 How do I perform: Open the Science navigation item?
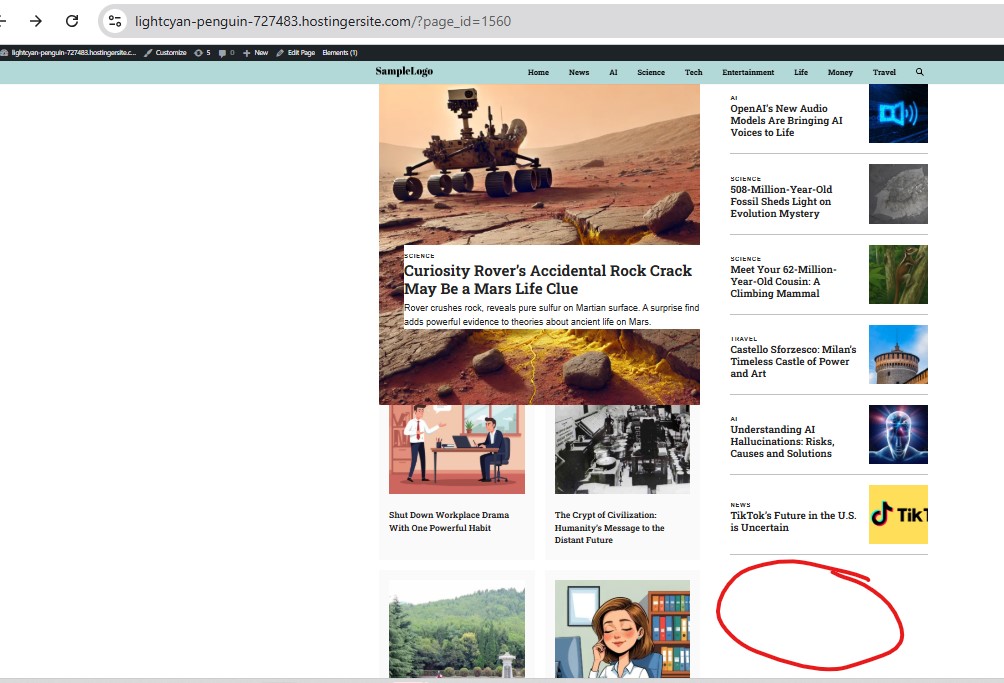pyautogui.click(x=651, y=72)
